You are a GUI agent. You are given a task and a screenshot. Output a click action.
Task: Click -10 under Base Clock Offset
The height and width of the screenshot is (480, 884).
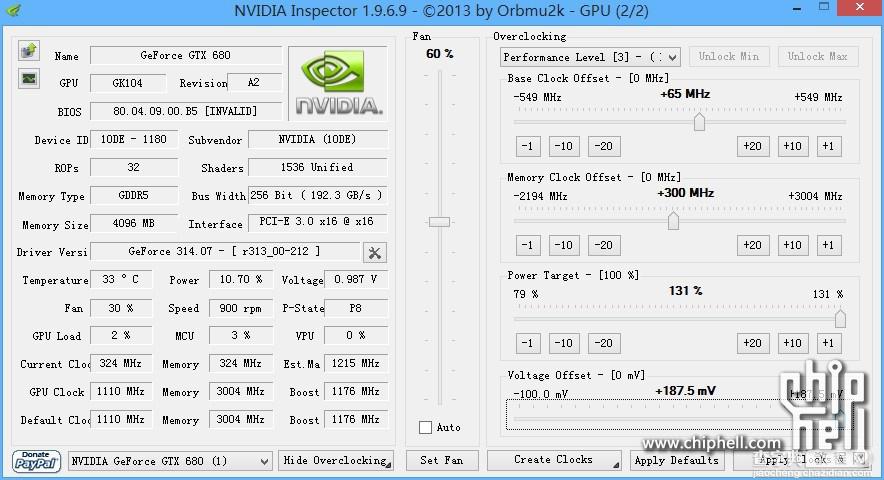pyautogui.click(x=563, y=146)
